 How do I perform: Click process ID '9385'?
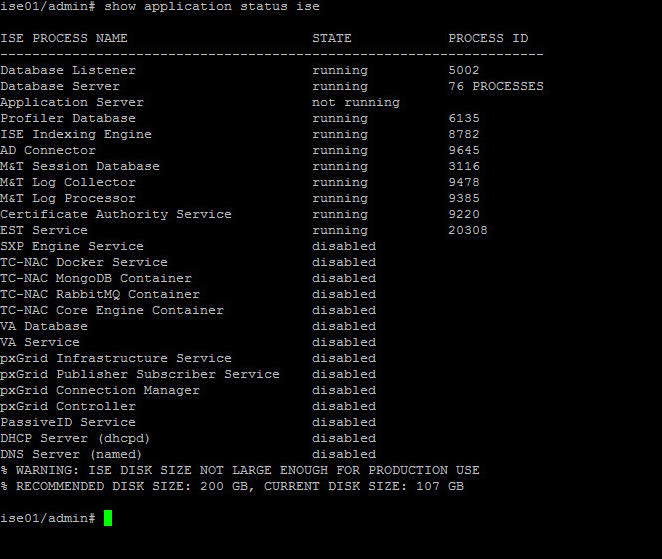point(464,198)
